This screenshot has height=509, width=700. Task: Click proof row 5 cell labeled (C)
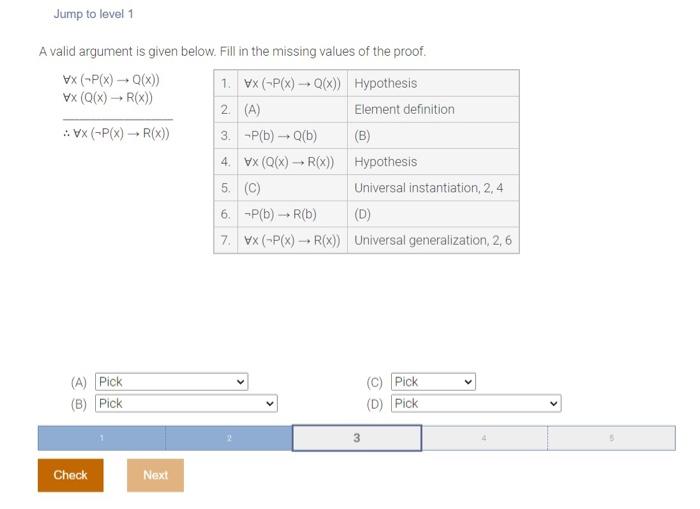292,188
